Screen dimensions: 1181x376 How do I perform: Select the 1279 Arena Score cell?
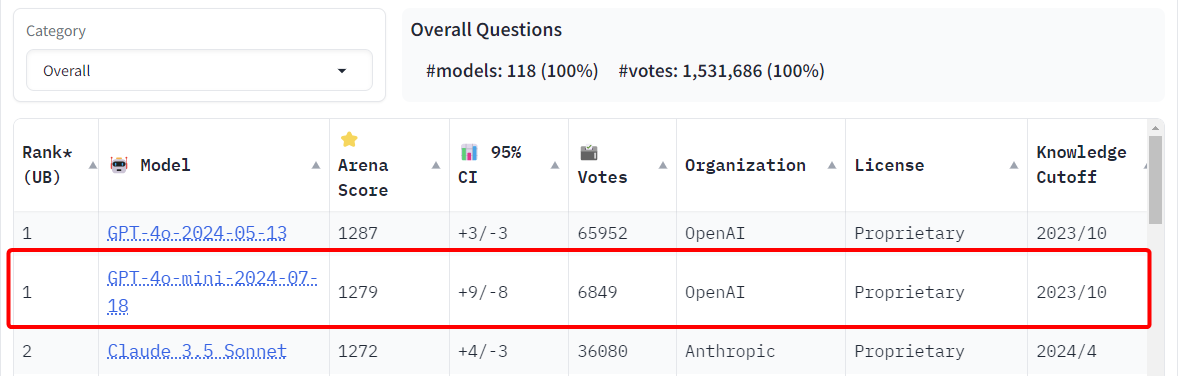click(x=352, y=292)
